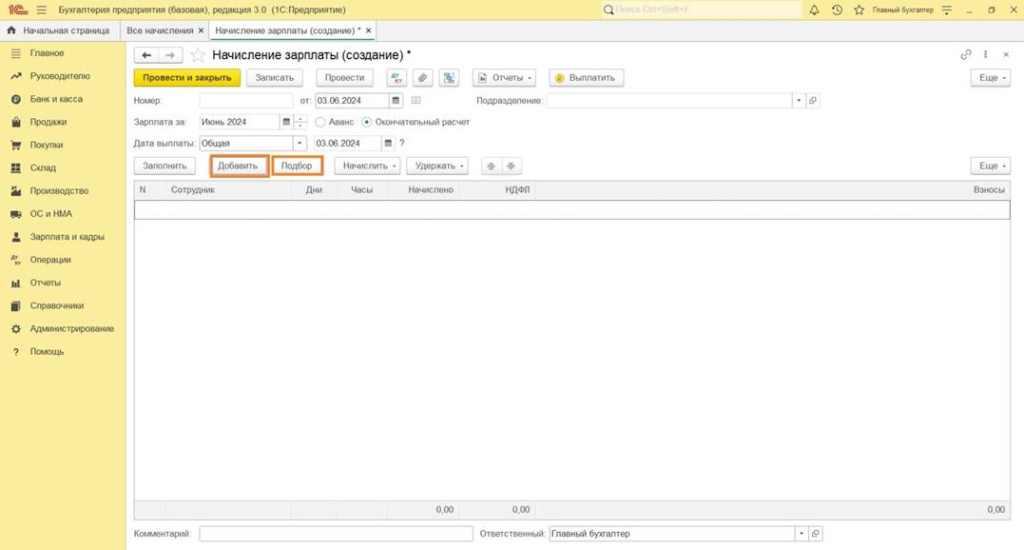Click the Комментарий input field

pos(335,534)
